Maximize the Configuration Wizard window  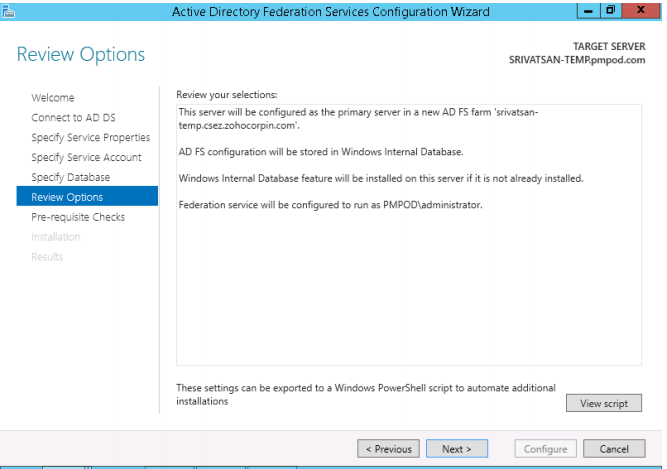pyautogui.click(x=610, y=10)
